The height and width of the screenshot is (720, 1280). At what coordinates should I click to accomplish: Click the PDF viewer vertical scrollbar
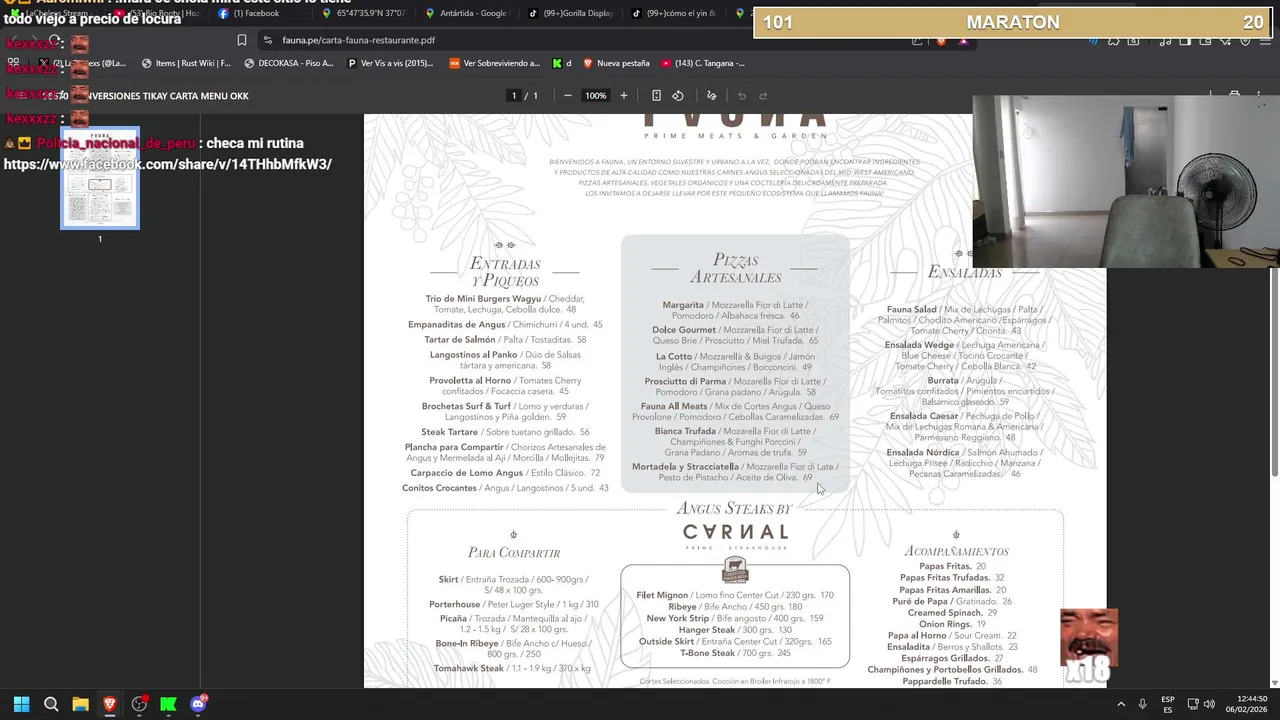coord(1274,372)
